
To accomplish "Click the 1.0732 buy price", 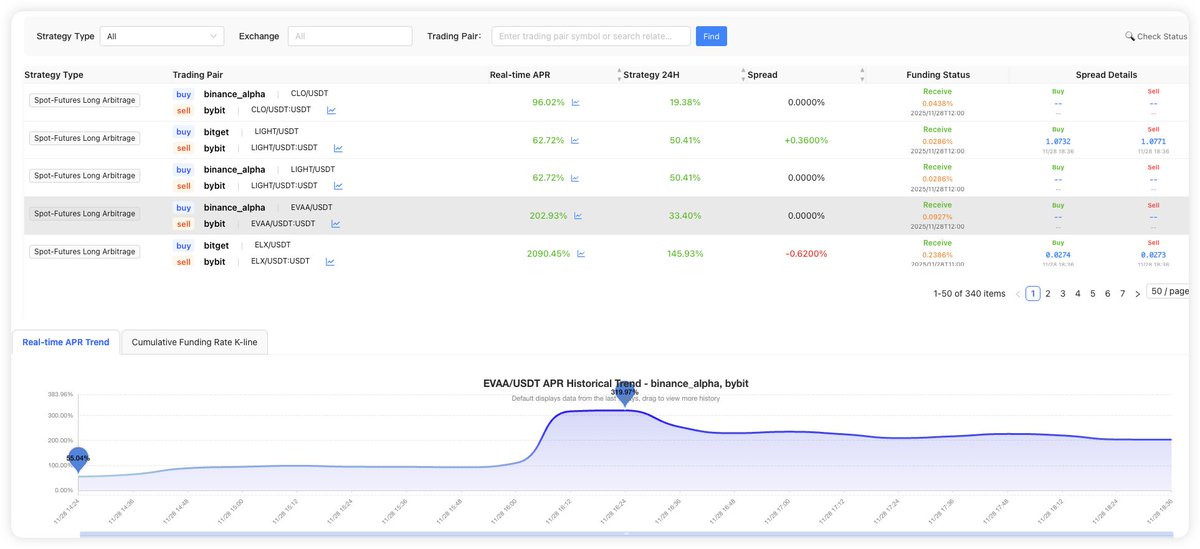I will [x=1058, y=142].
